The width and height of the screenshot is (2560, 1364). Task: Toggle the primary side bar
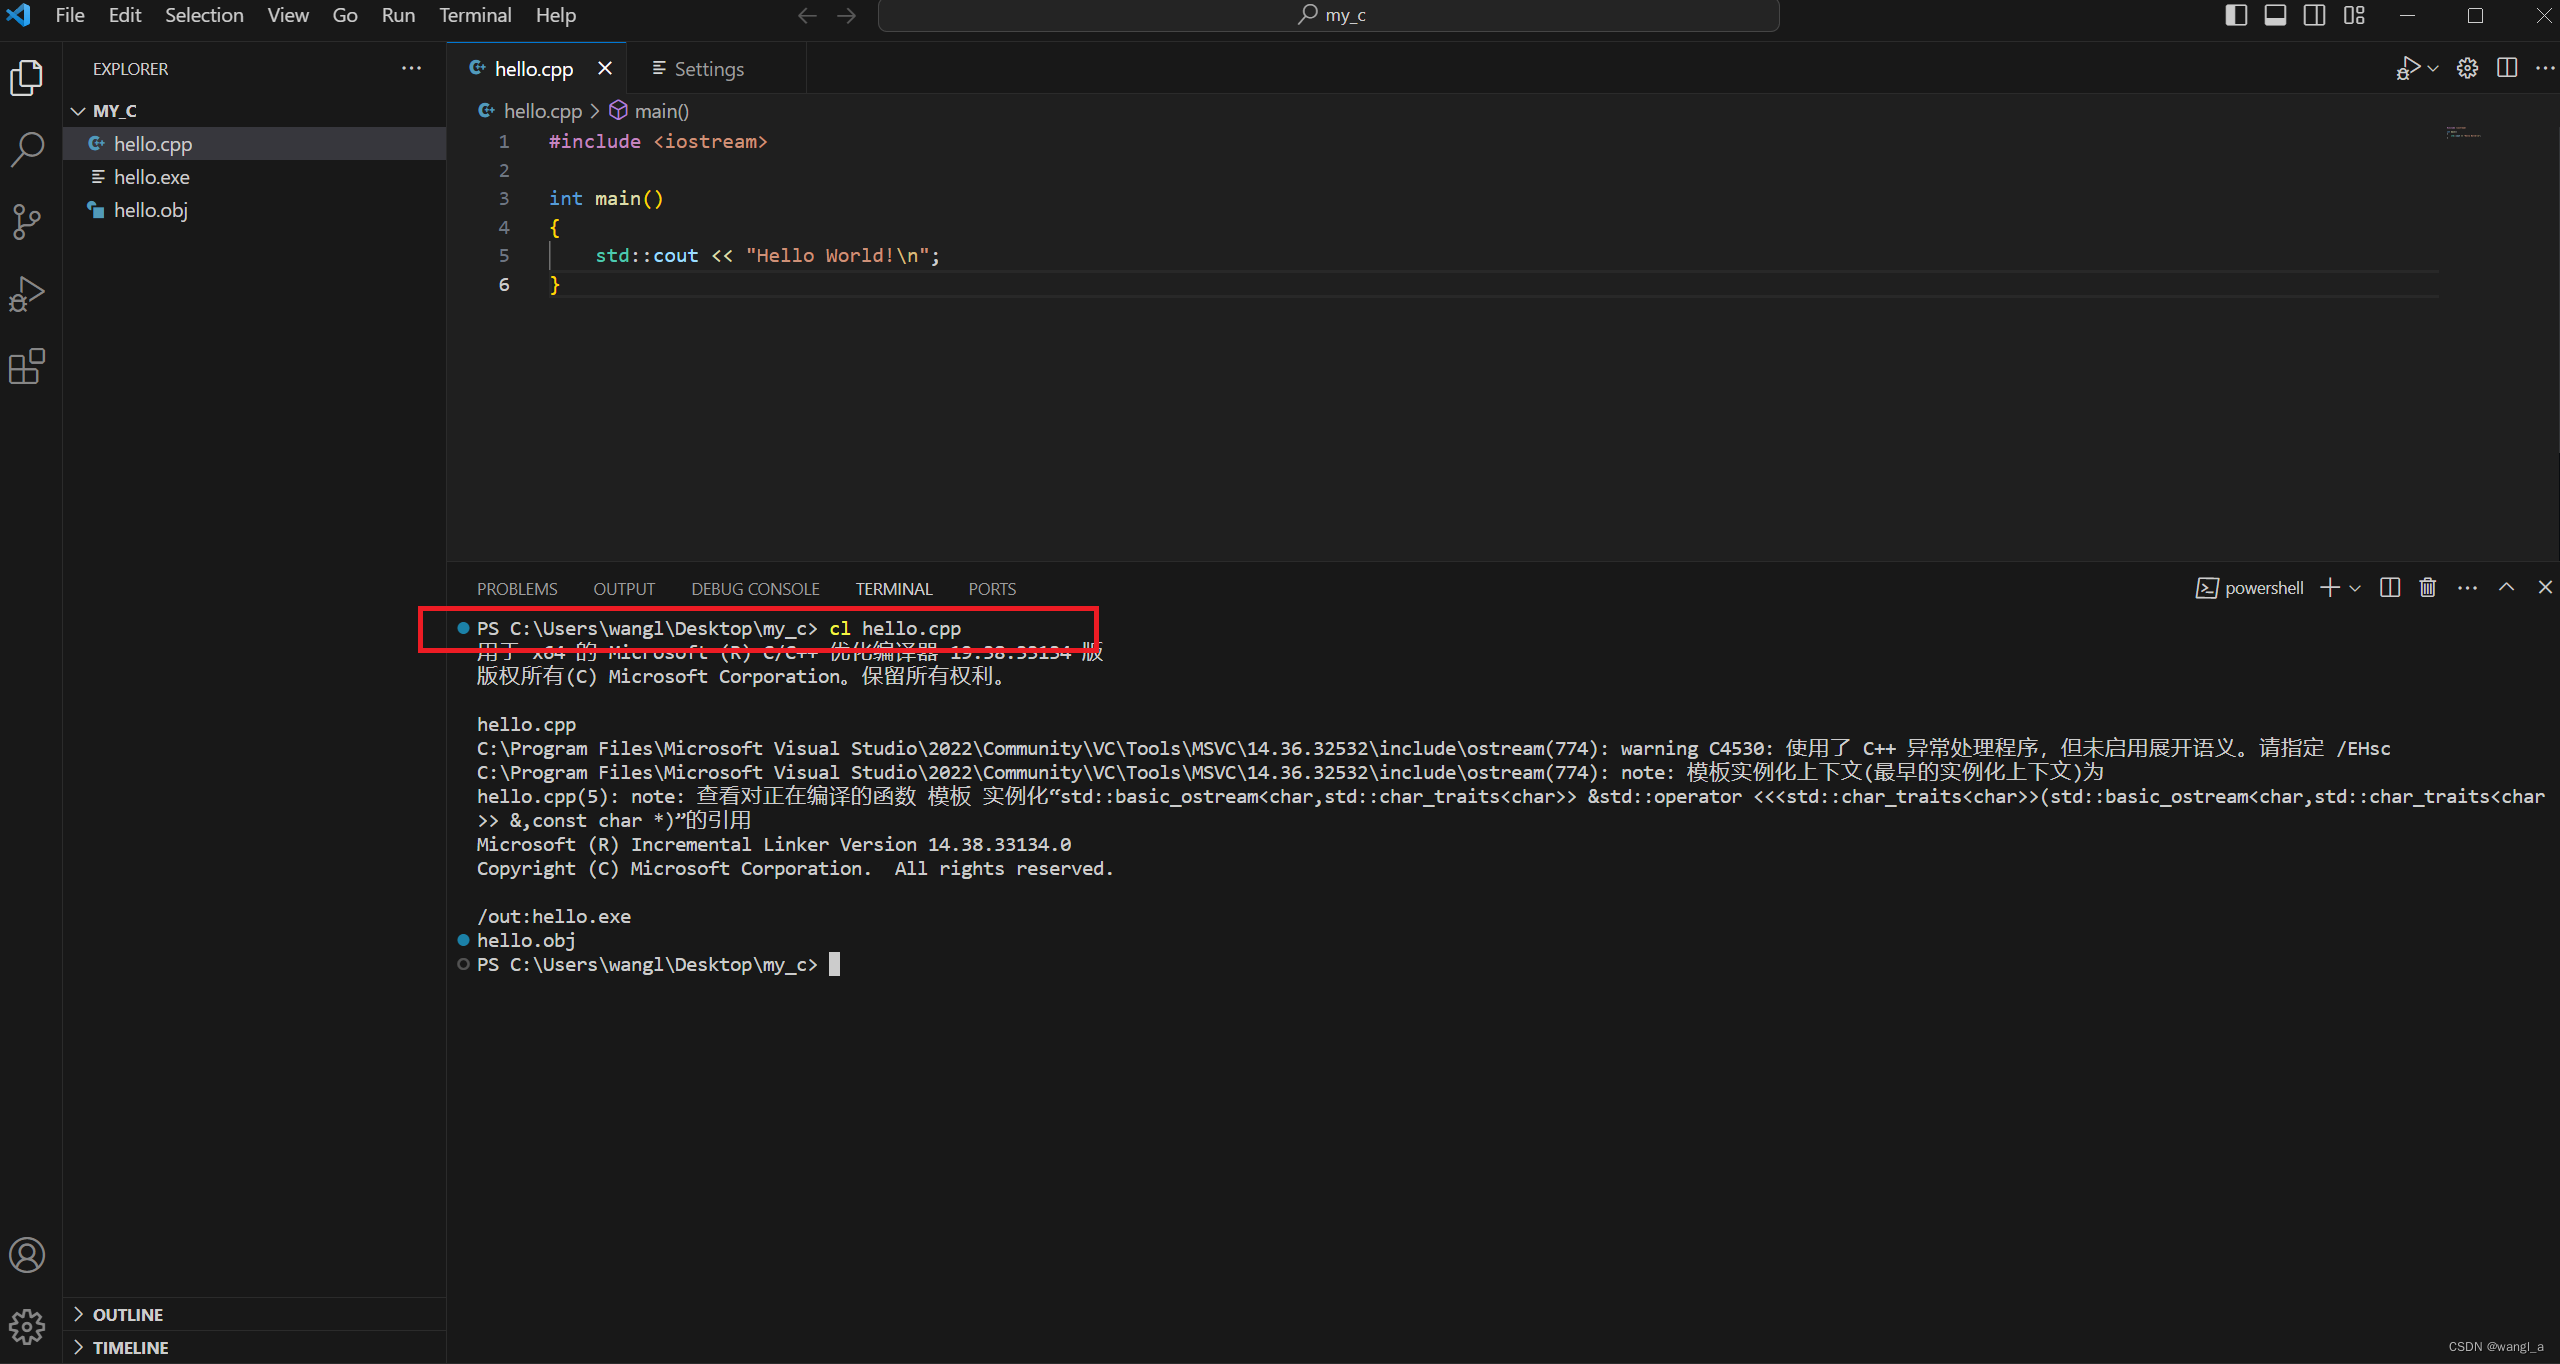(x=2237, y=15)
